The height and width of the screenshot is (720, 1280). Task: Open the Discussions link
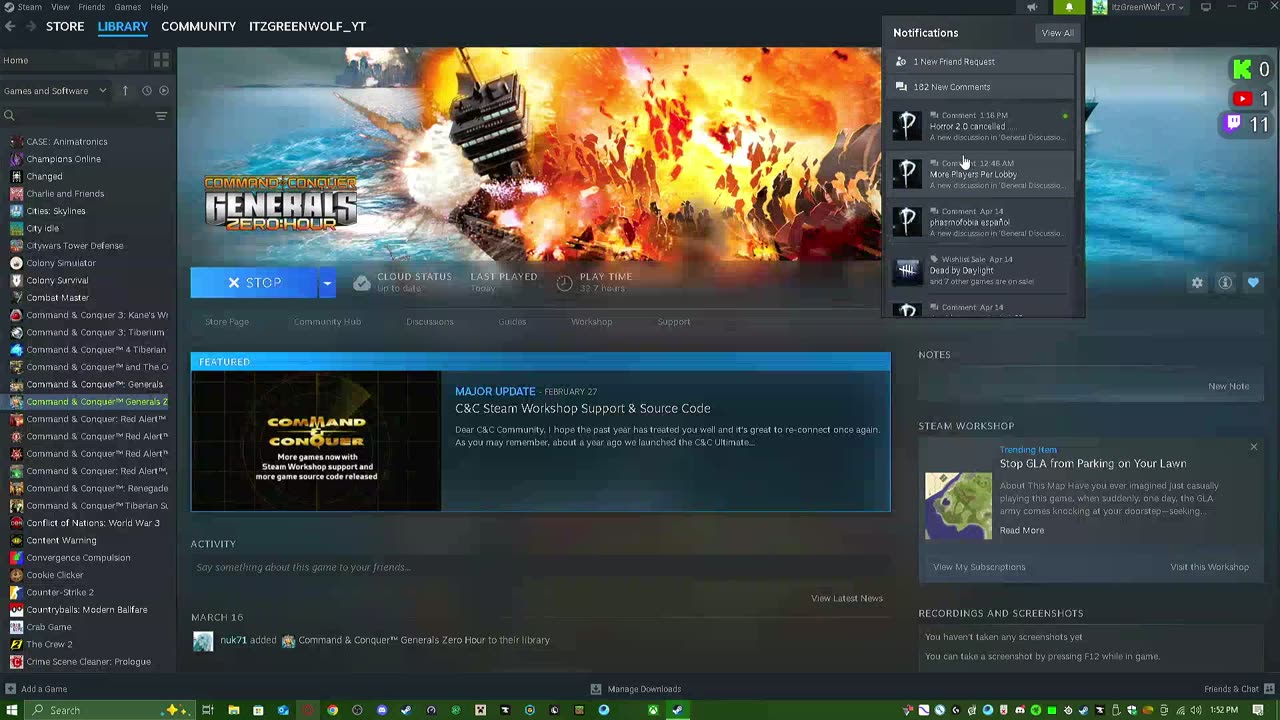[430, 321]
